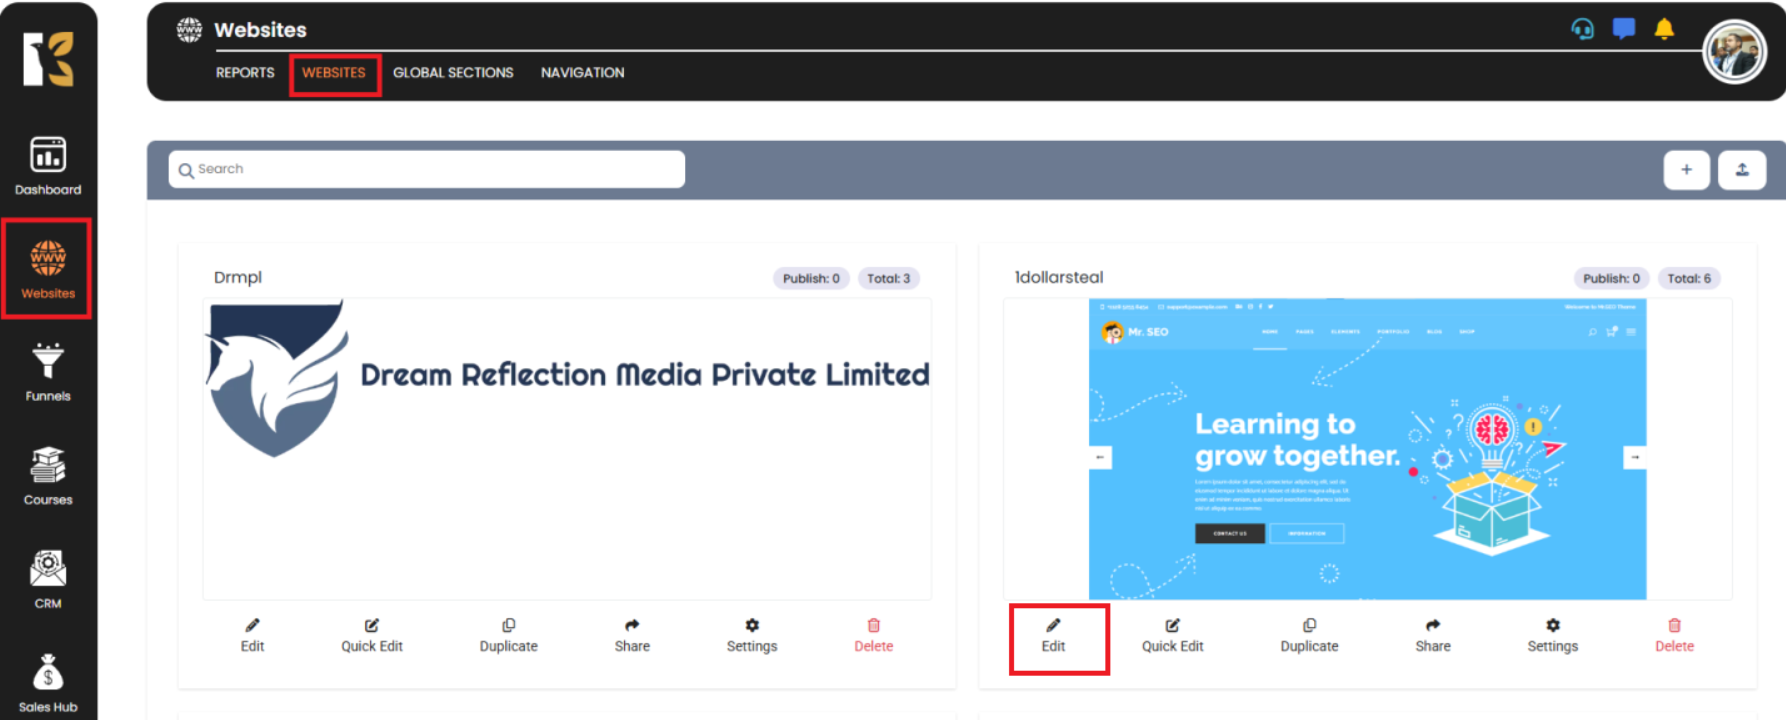View notifications bell
This screenshot has height=720, width=1786.
tap(1664, 29)
